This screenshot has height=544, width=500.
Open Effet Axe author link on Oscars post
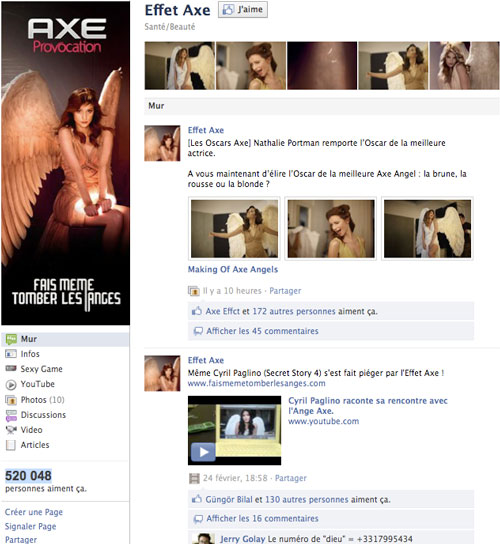point(206,130)
